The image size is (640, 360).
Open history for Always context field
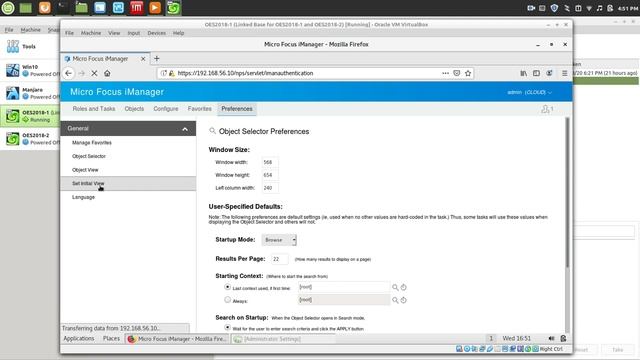[x=403, y=300]
